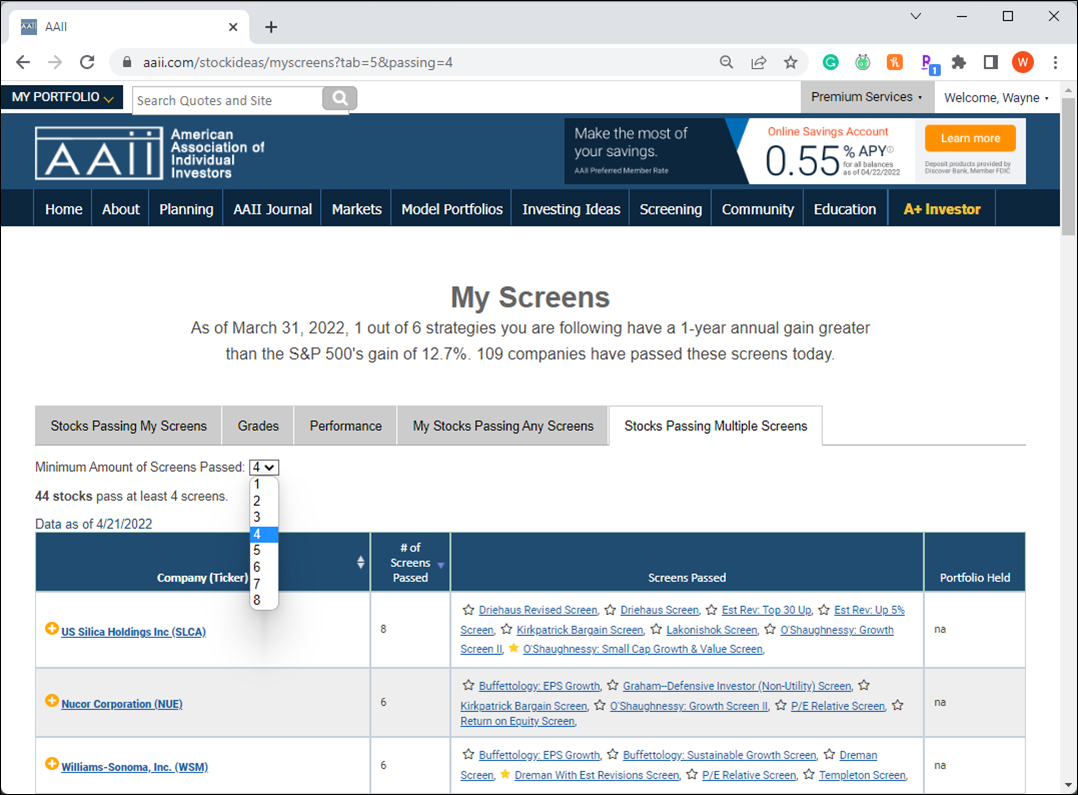Click the browser reload page icon
Viewport: 1078px width, 795px height.
(x=87, y=62)
